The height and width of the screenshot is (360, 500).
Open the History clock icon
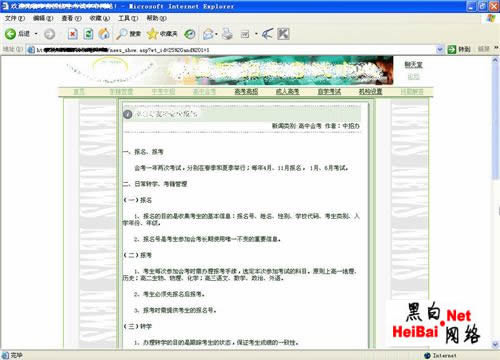pyautogui.click(x=190, y=34)
